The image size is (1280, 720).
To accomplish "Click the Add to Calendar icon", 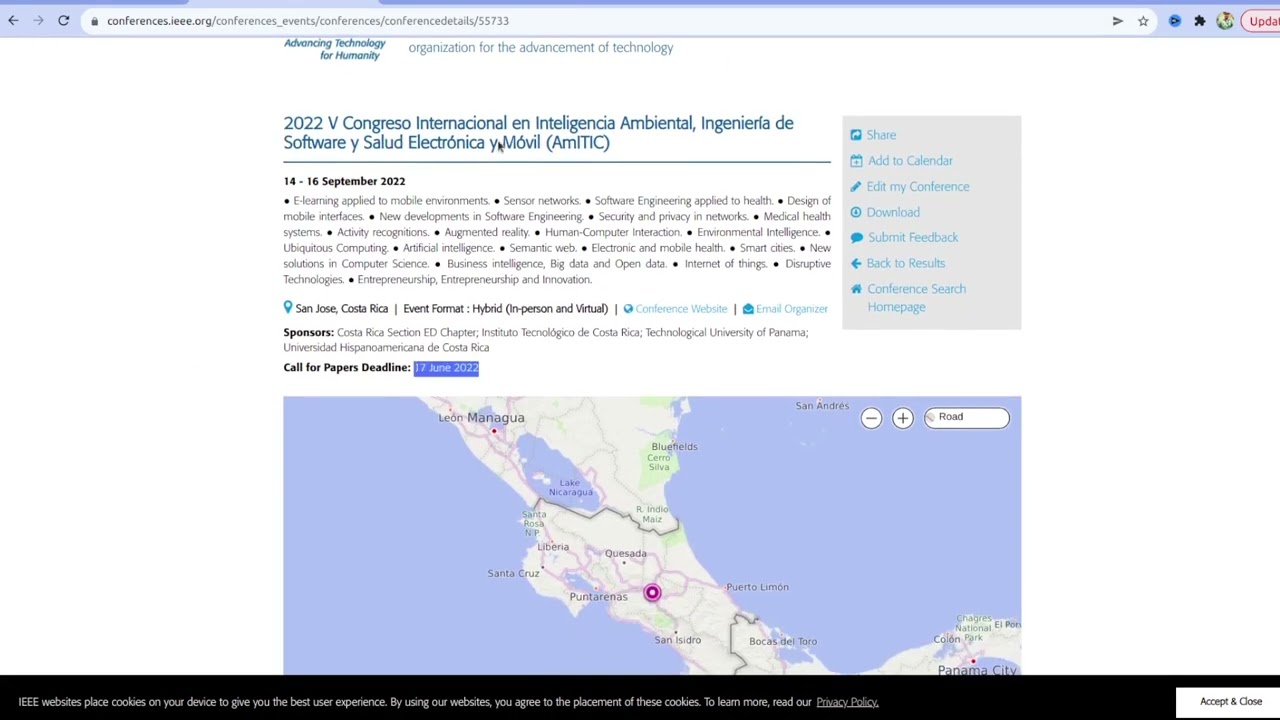I will pyautogui.click(x=856, y=161).
